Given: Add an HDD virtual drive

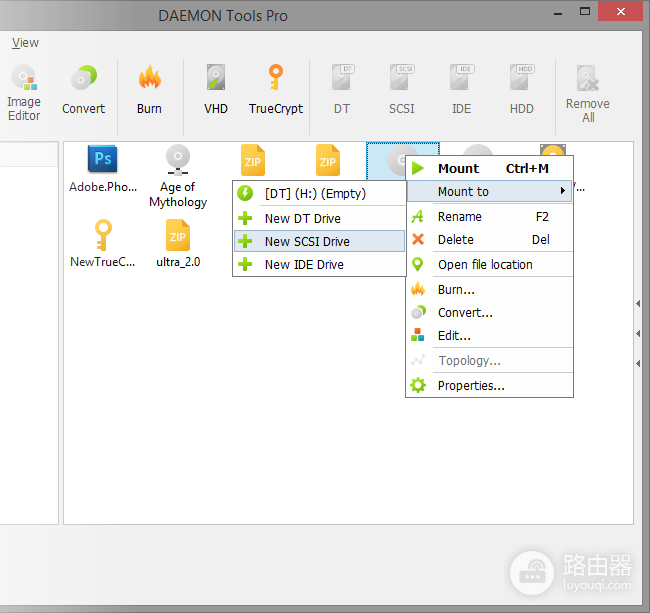Looking at the screenshot, I should coord(521,89).
